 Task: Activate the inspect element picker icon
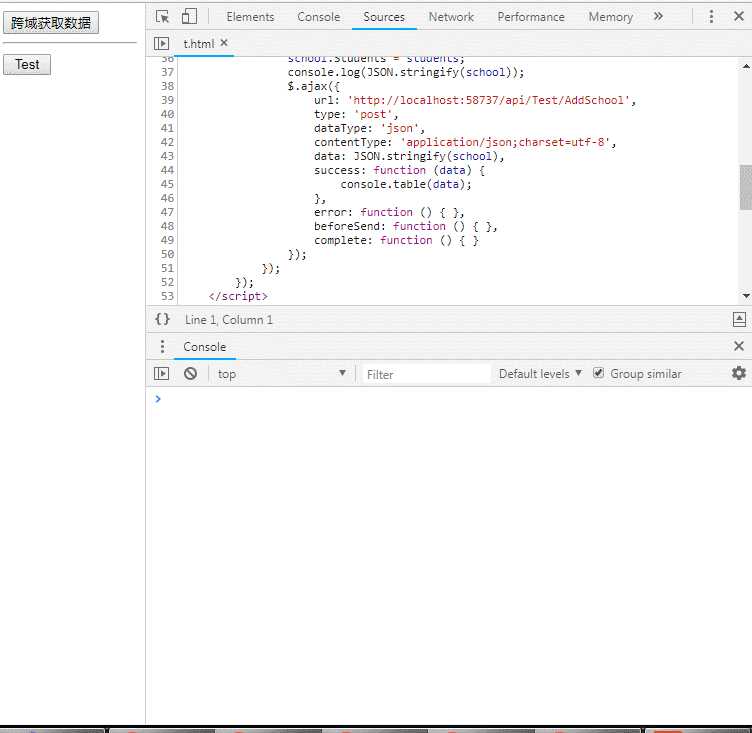click(x=162, y=17)
